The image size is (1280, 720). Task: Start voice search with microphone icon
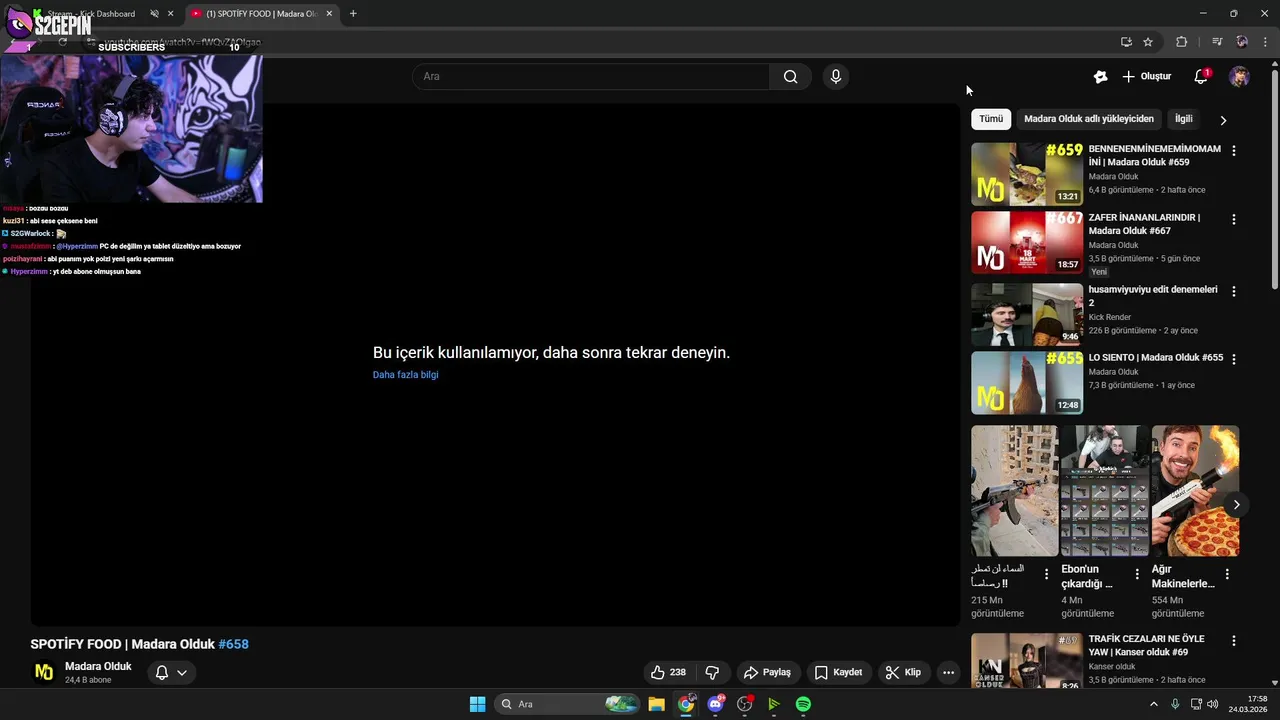click(836, 77)
